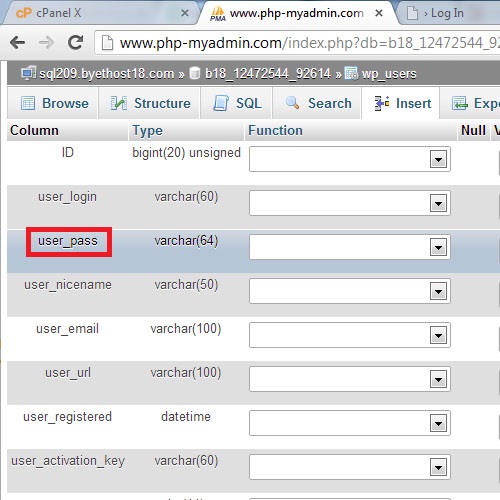Click the Search magnifier icon
Screen dimensions: 500x500
coord(292,103)
